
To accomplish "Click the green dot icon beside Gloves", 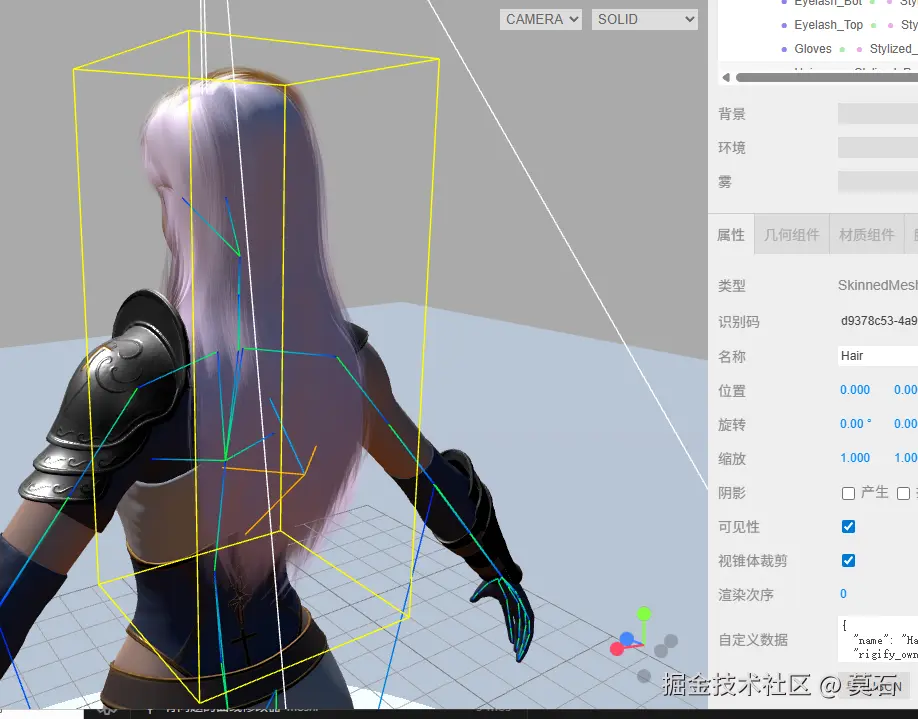I will [841, 48].
